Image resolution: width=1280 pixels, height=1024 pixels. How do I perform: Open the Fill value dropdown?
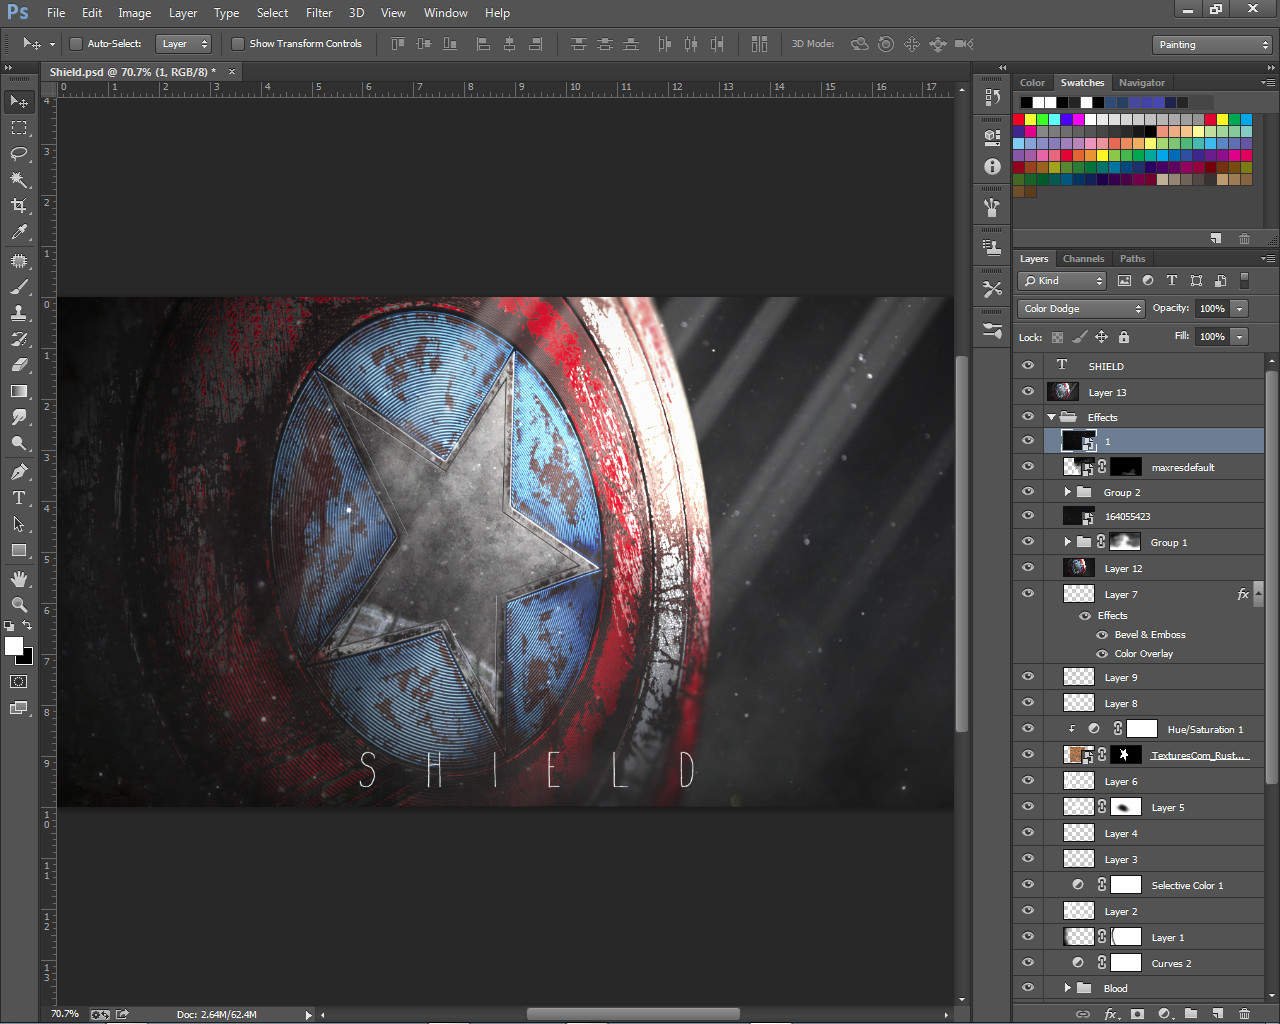(1240, 337)
